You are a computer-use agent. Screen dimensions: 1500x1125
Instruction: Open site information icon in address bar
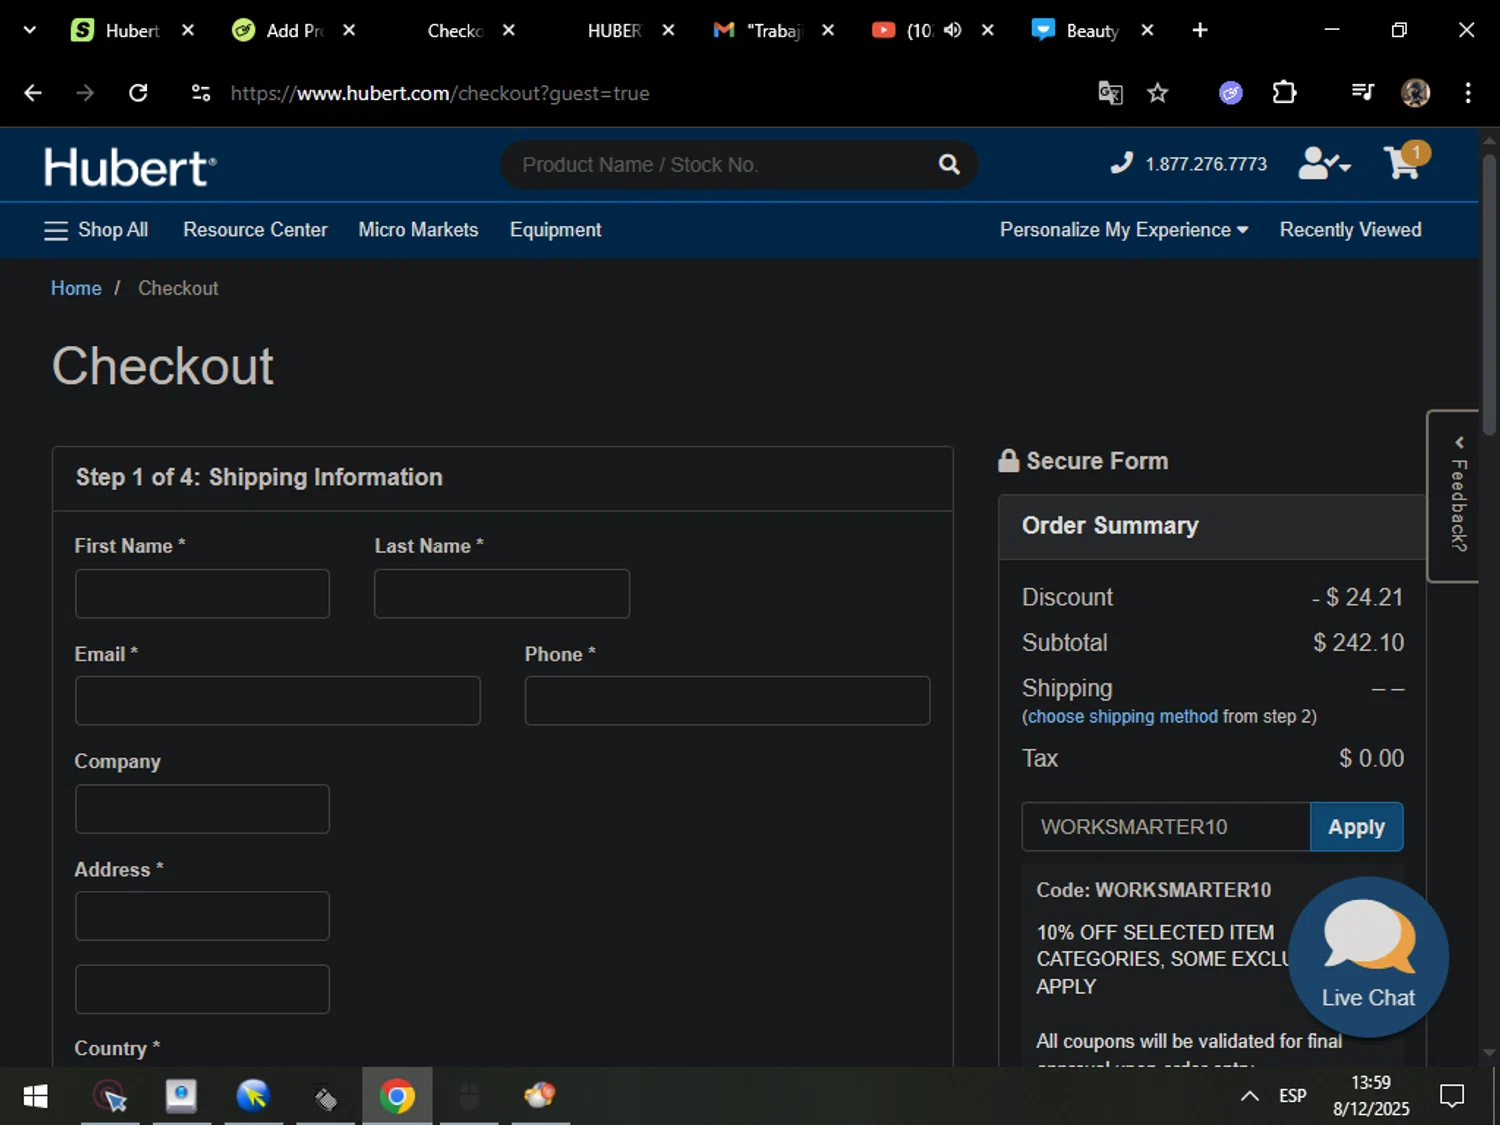[201, 93]
